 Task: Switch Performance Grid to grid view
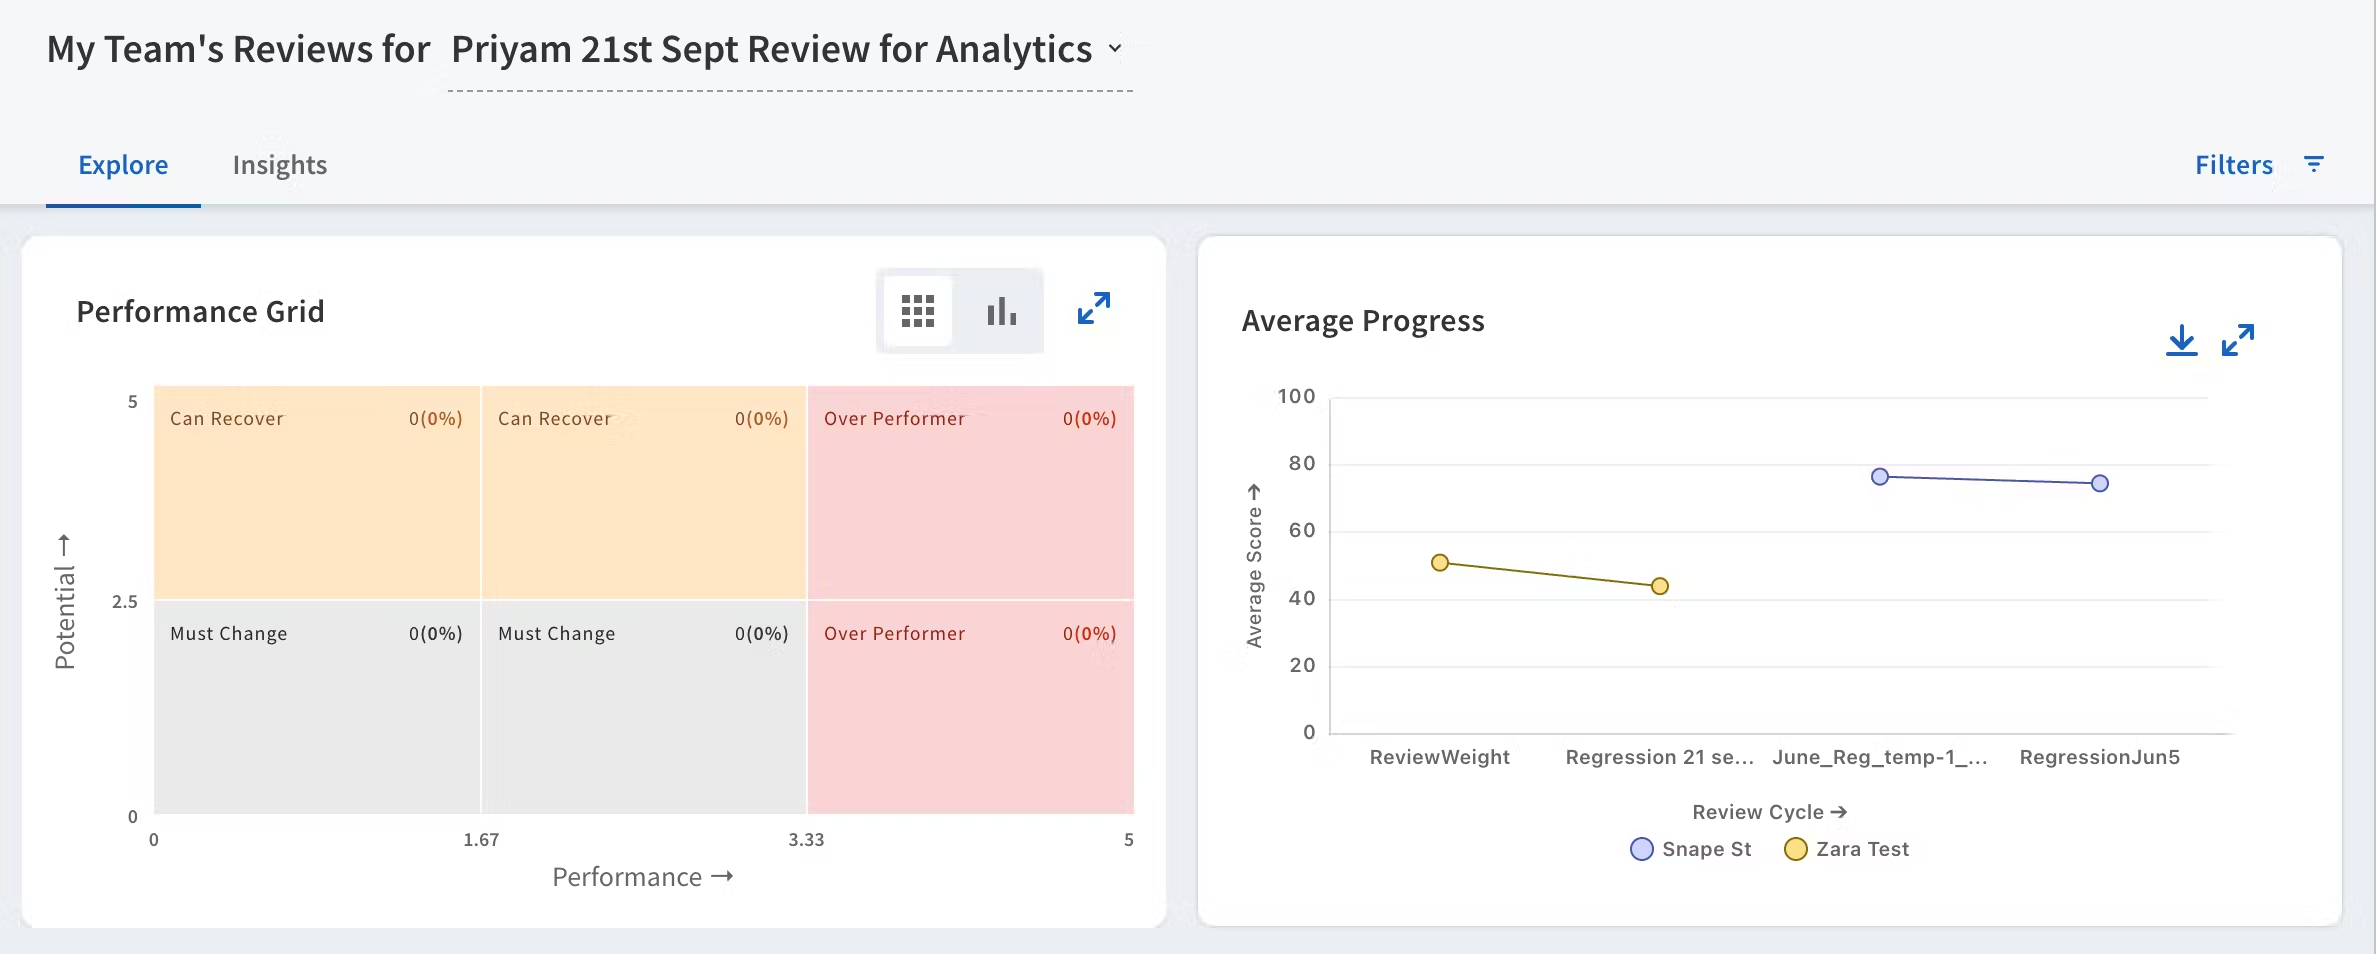(917, 311)
